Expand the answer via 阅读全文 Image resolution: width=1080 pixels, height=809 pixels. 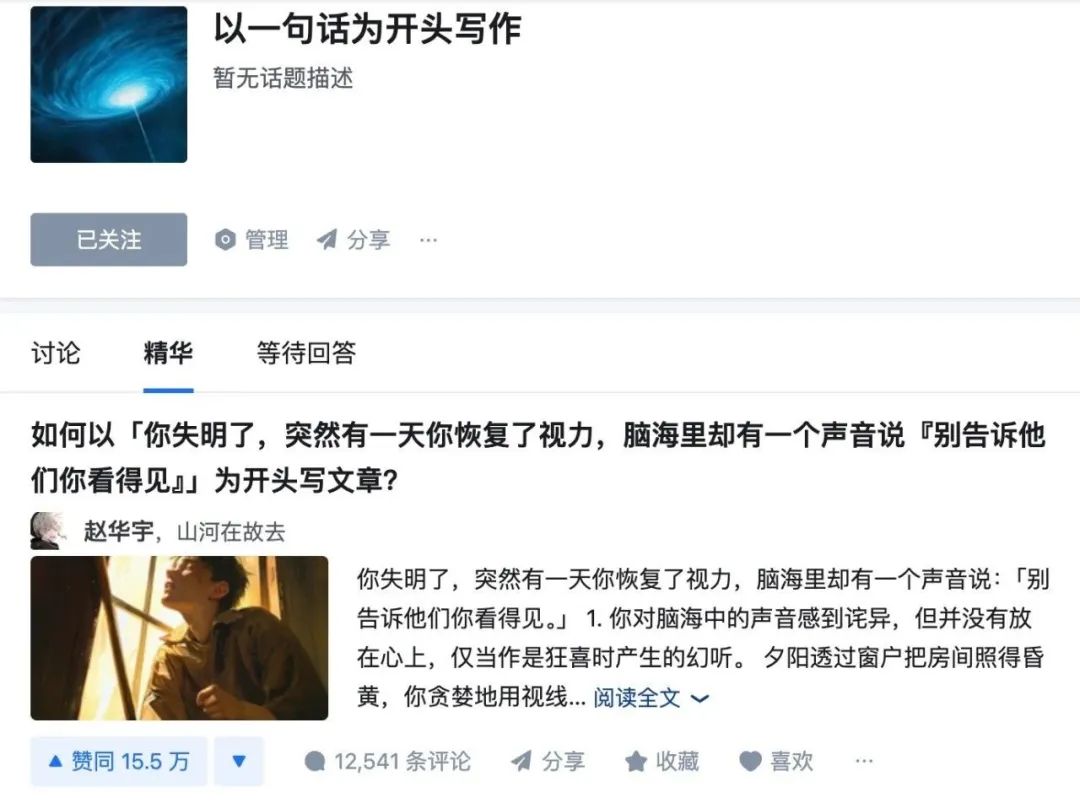(636, 698)
